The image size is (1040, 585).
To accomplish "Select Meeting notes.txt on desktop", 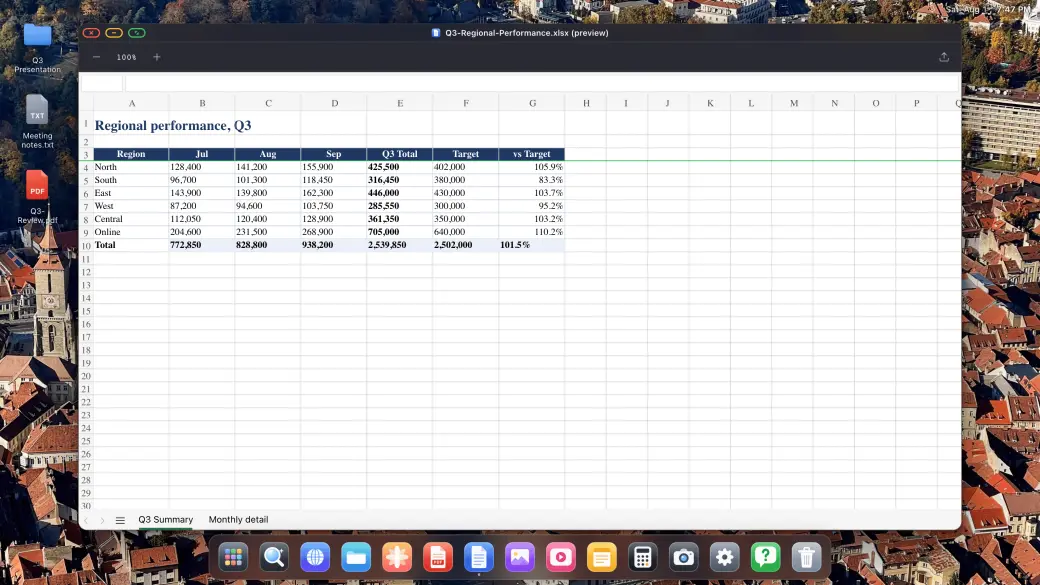I will pos(37,121).
